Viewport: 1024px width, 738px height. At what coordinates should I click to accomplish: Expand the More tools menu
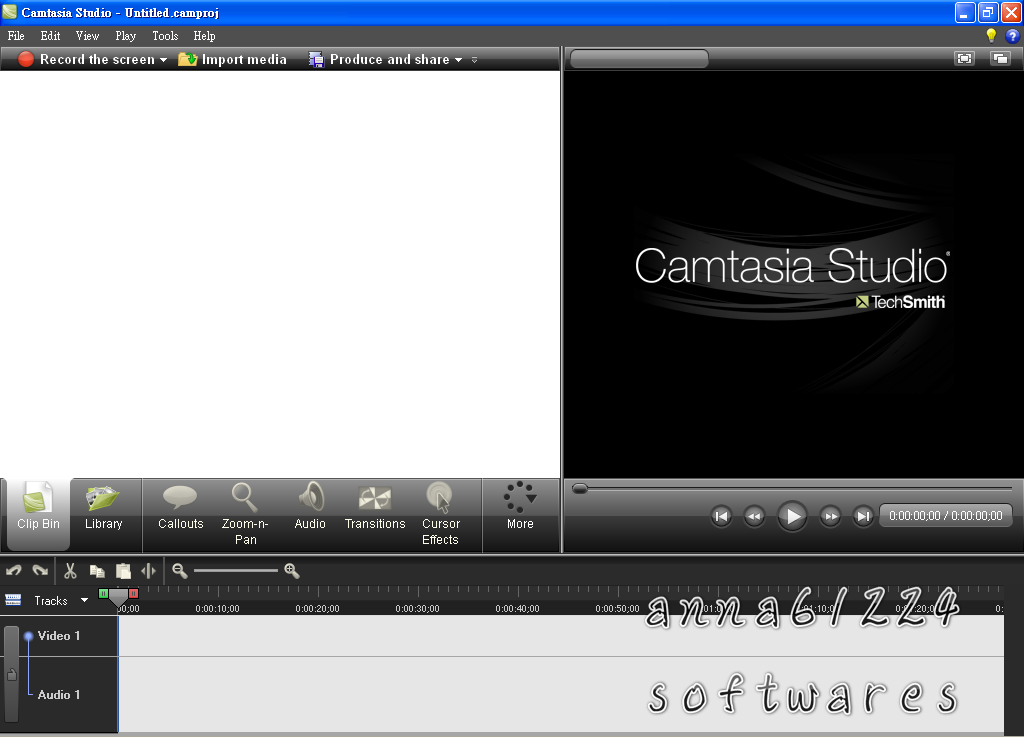520,508
